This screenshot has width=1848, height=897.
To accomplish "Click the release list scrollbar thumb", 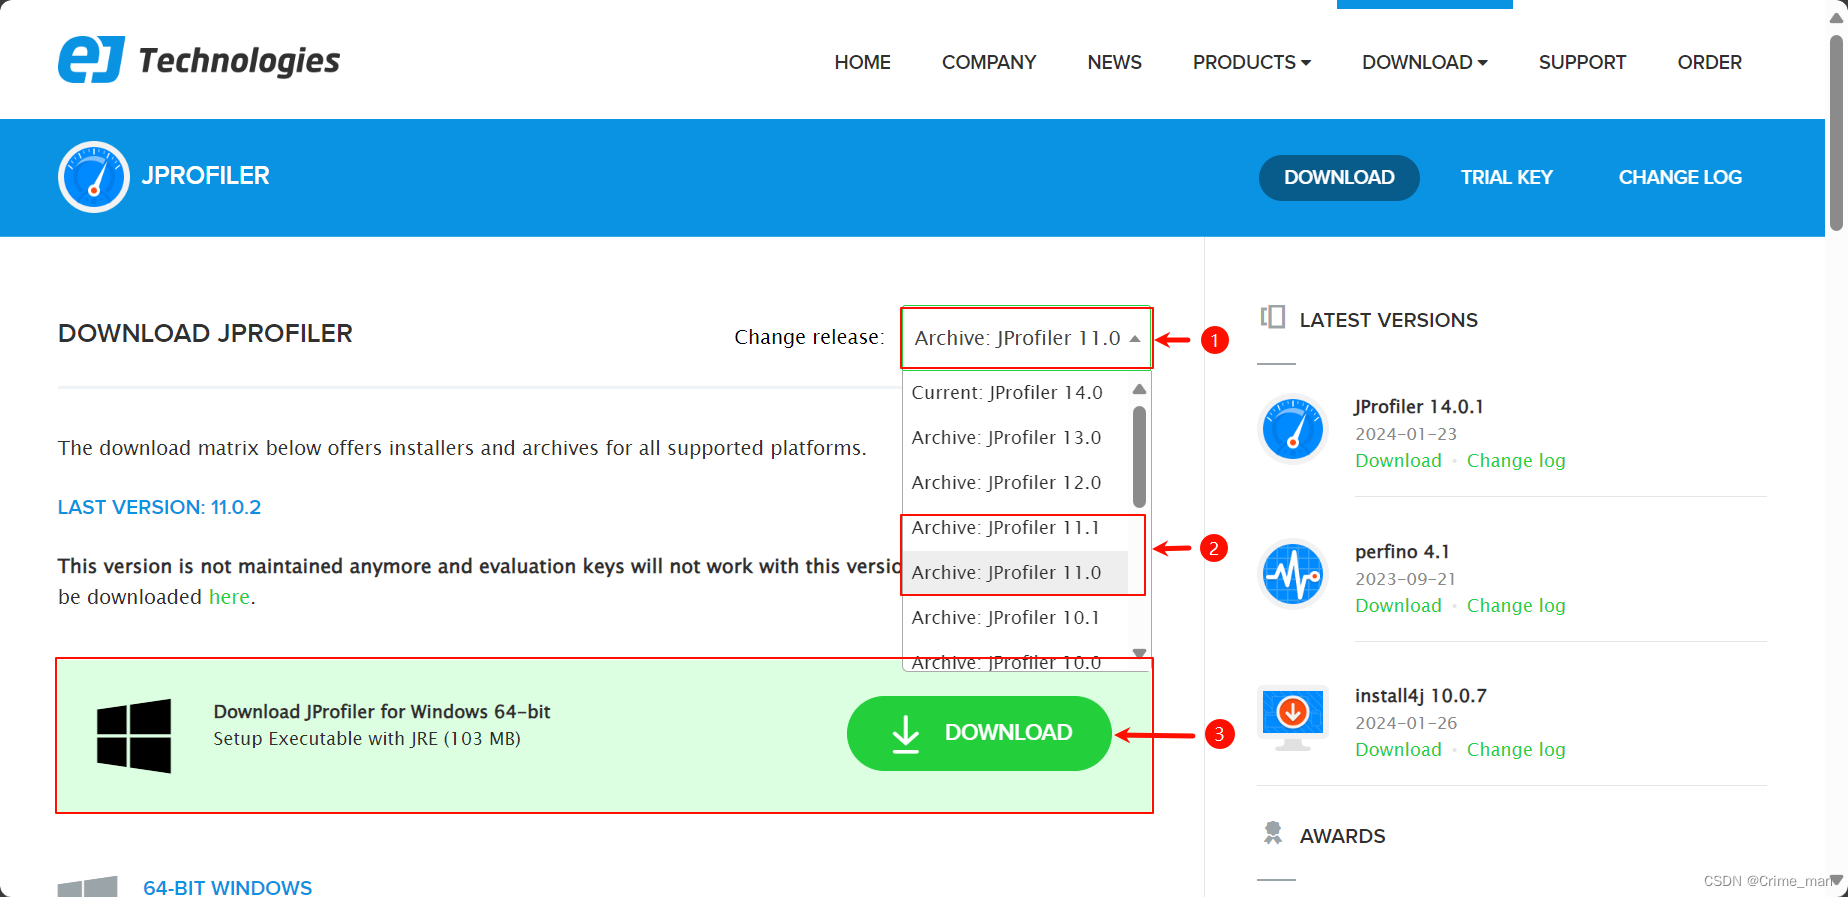I will [x=1139, y=456].
